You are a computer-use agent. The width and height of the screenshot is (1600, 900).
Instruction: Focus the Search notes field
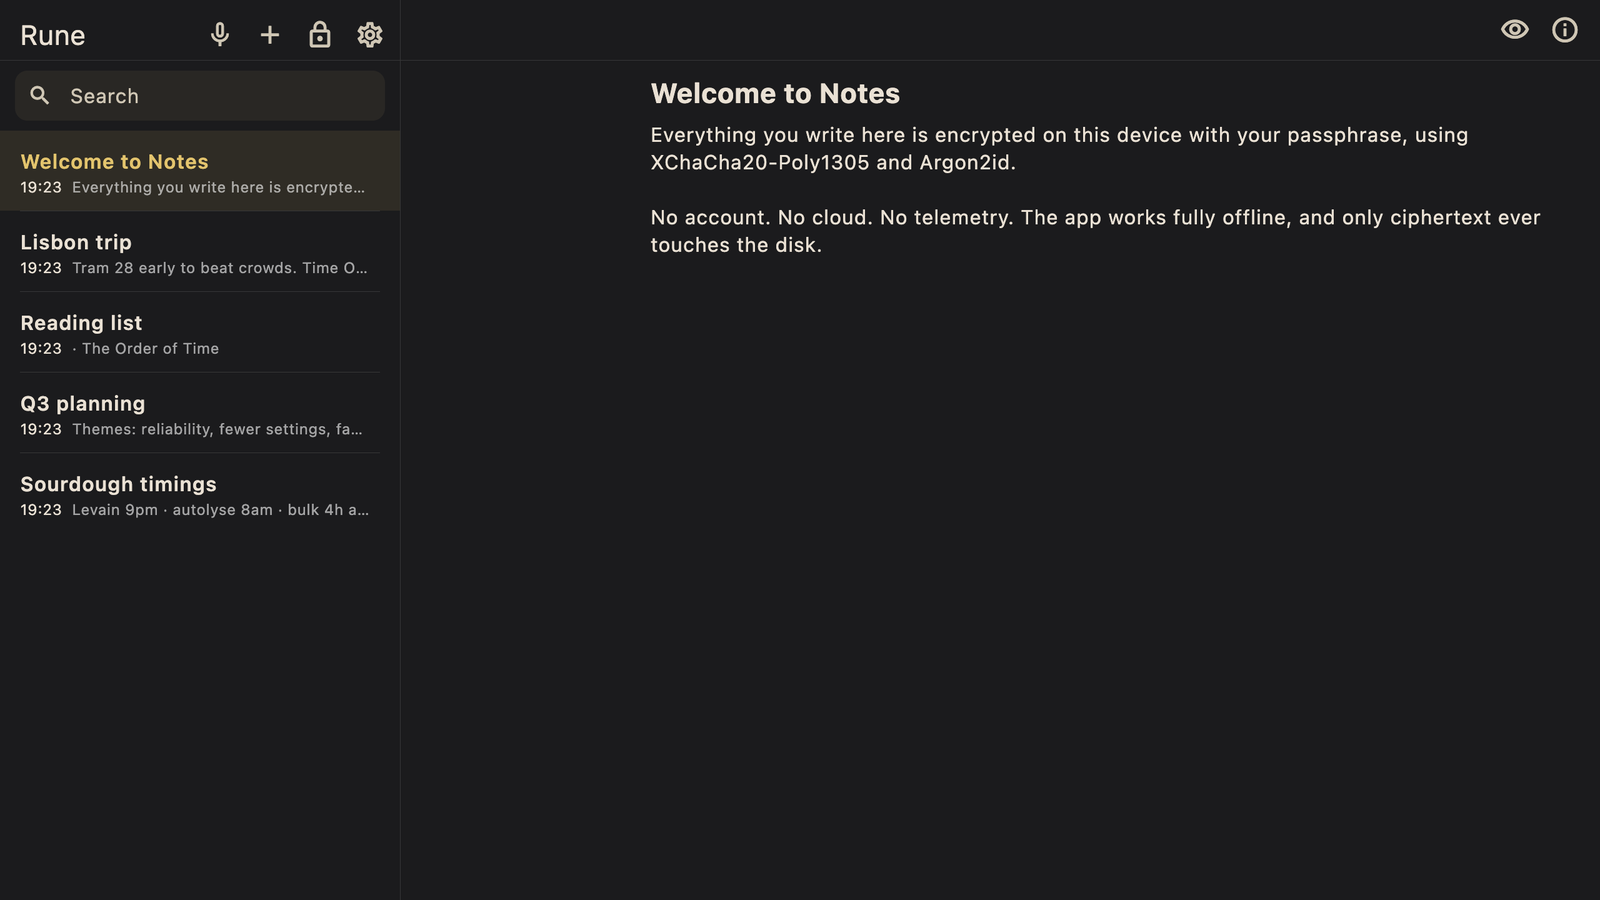coord(200,96)
